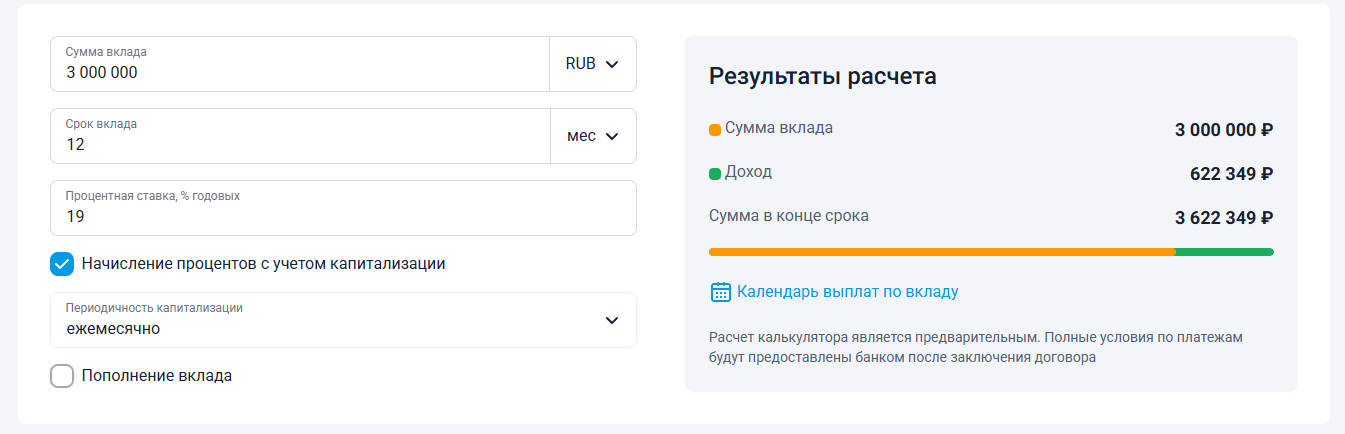This screenshot has width=1345, height=434.
Task: Click the Сумма в конце срока label
Action: point(788,216)
